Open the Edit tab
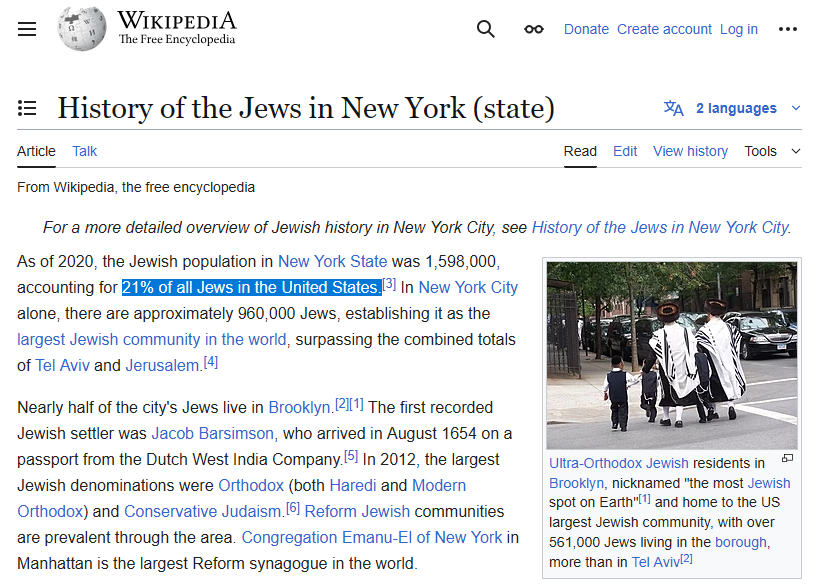 pyautogui.click(x=625, y=151)
